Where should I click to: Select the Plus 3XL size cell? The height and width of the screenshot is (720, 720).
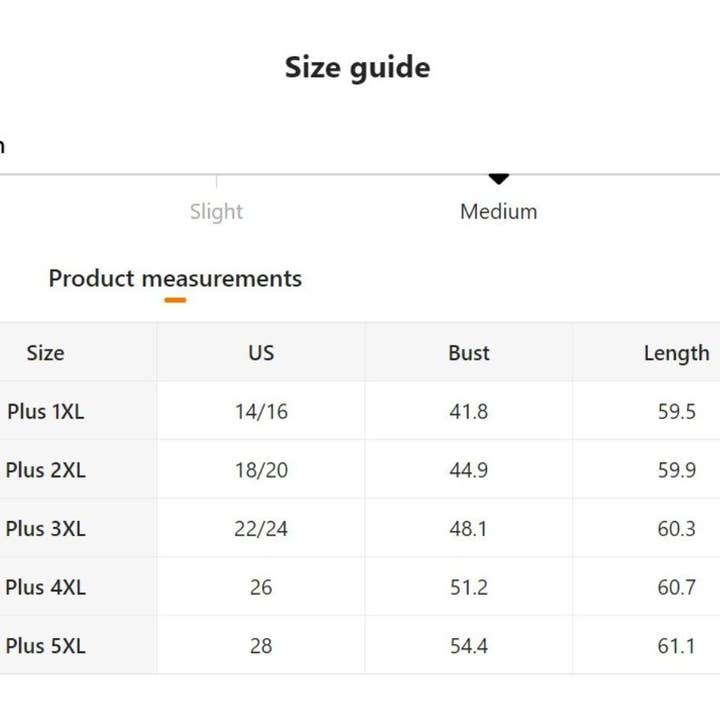[x=45, y=528]
